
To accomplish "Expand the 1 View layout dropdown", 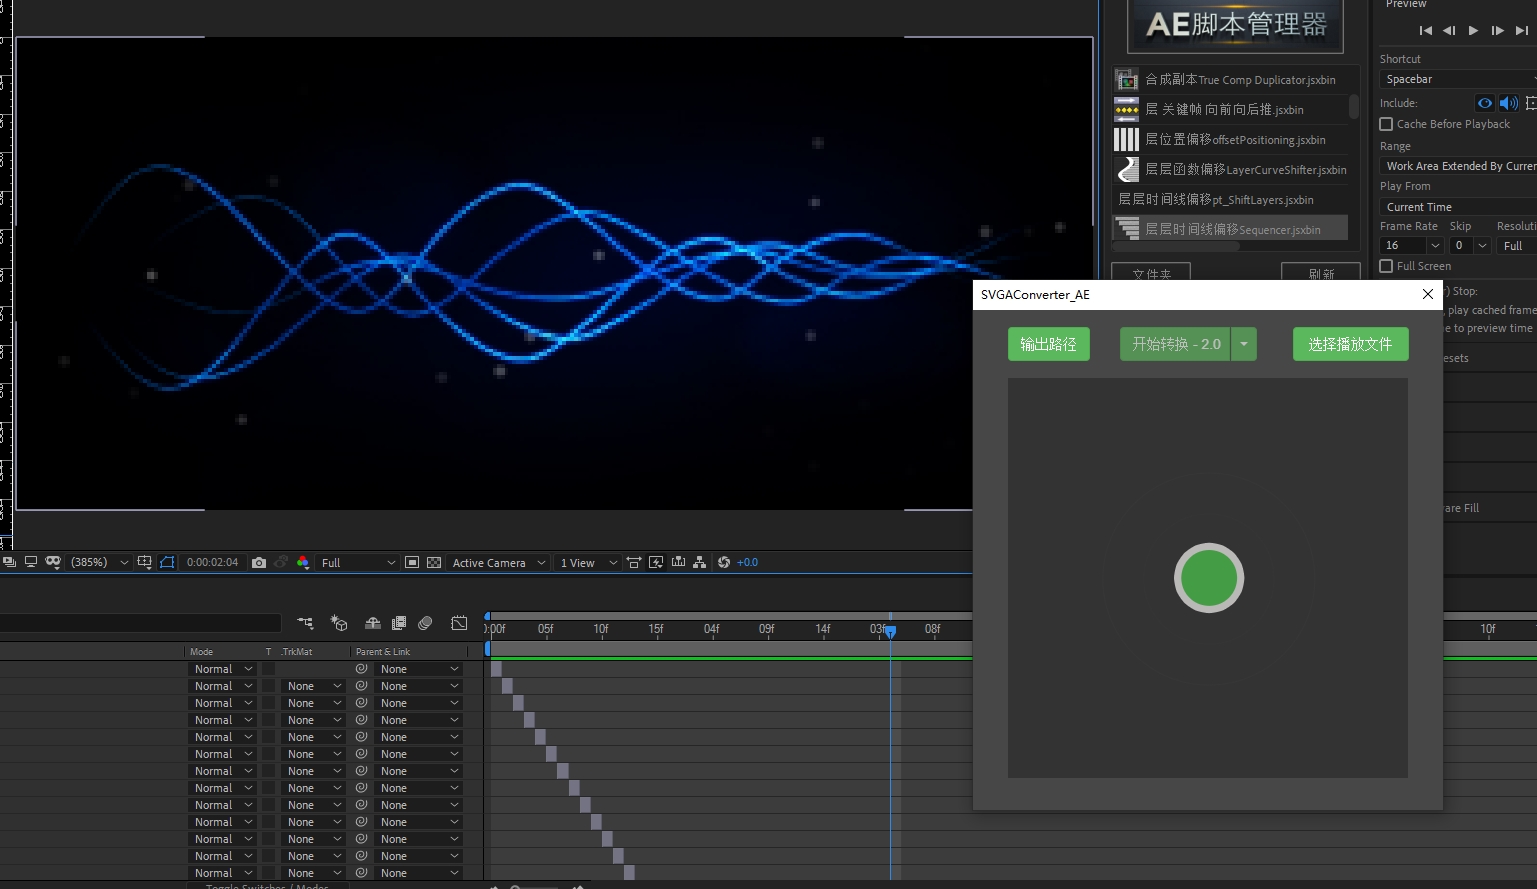I will [x=588, y=562].
